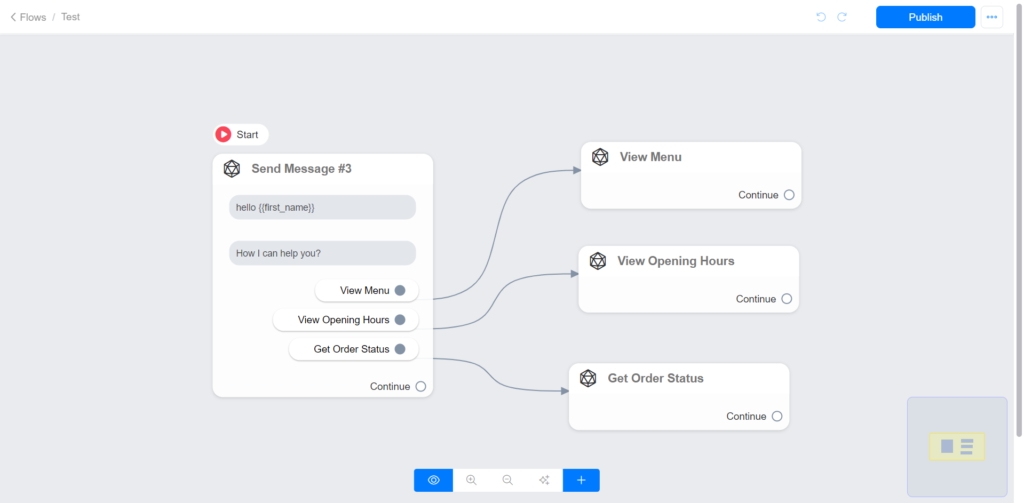Select the Continue connector on View Menu node

tap(789, 195)
